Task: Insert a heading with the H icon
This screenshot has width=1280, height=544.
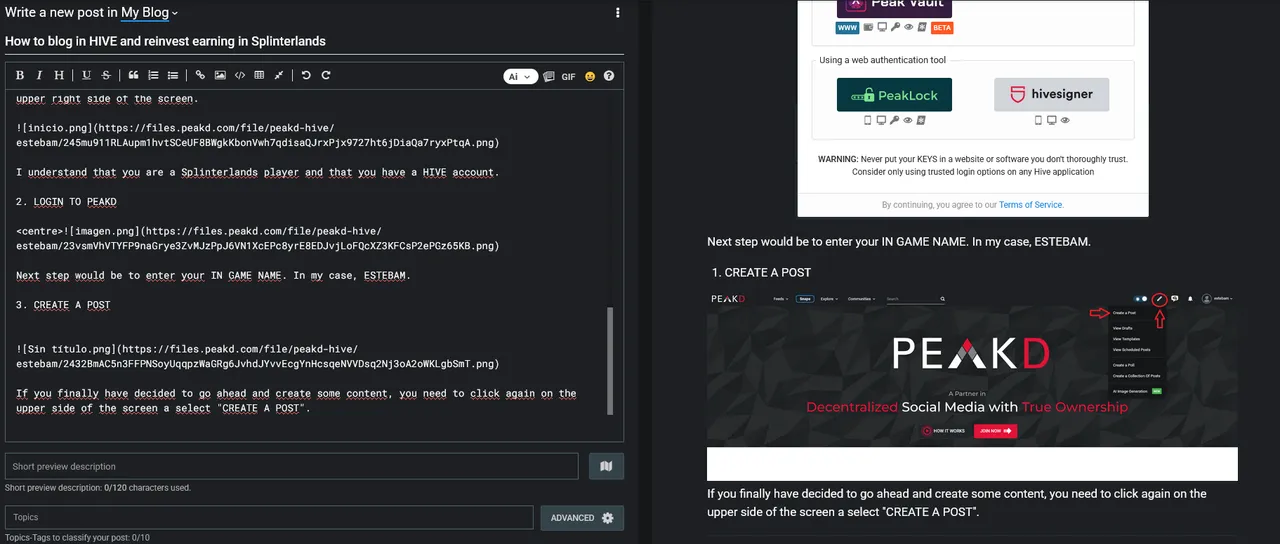Action: (59, 76)
